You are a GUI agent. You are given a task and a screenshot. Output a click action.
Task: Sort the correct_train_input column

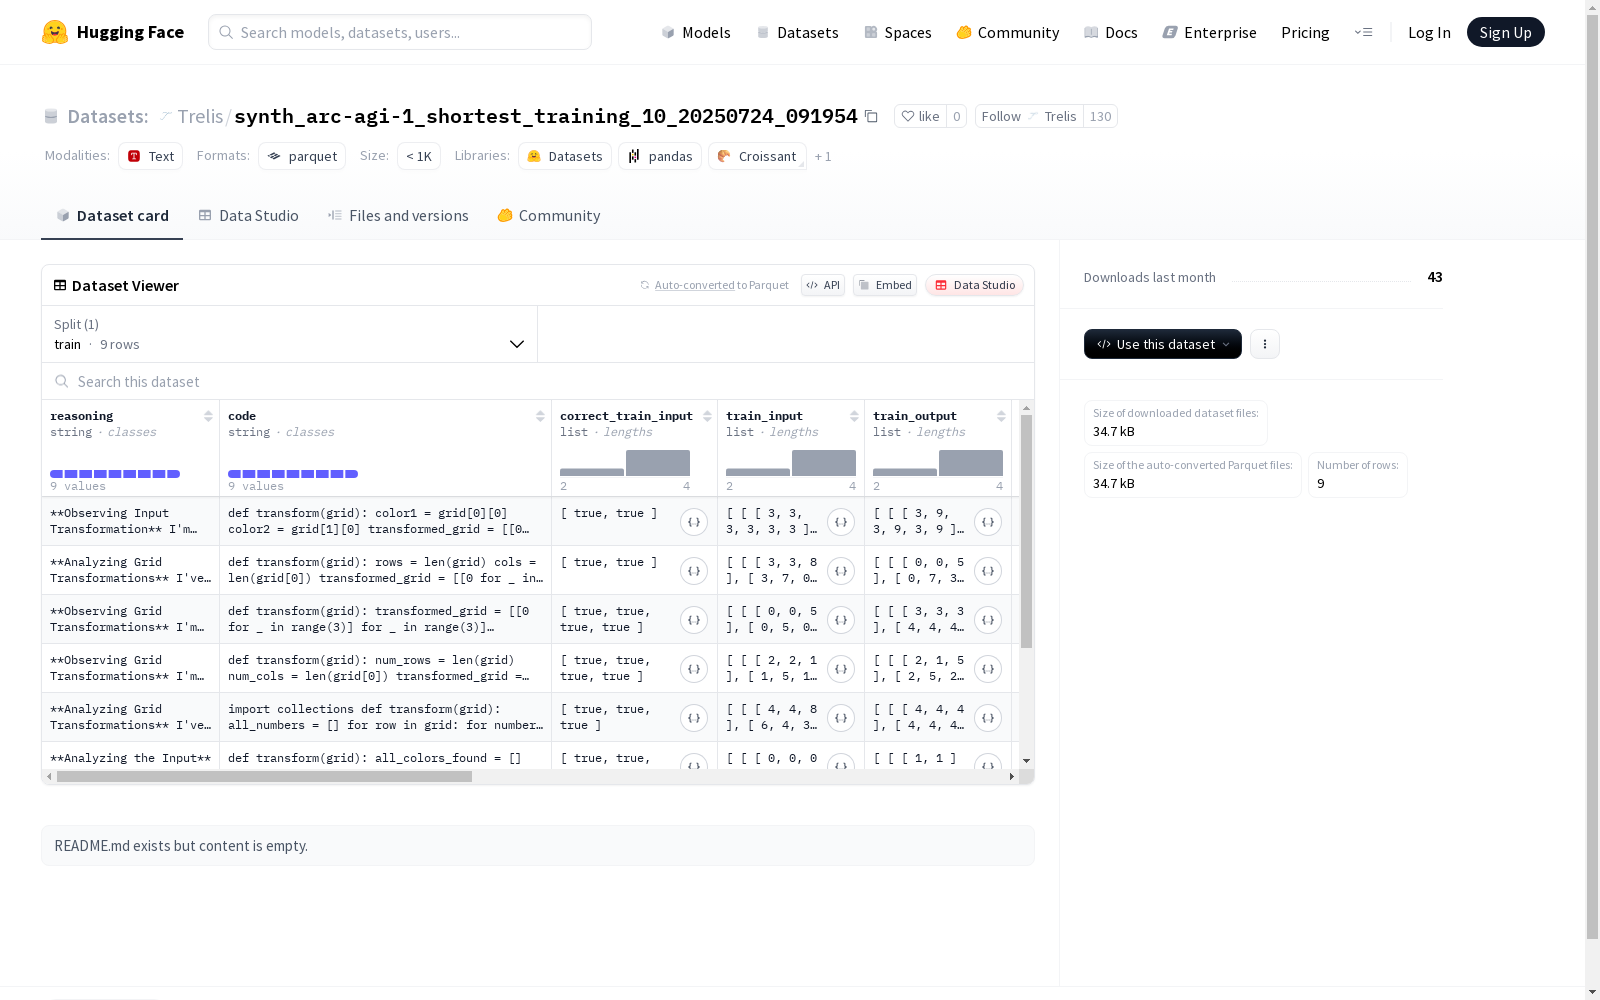(x=707, y=416)
